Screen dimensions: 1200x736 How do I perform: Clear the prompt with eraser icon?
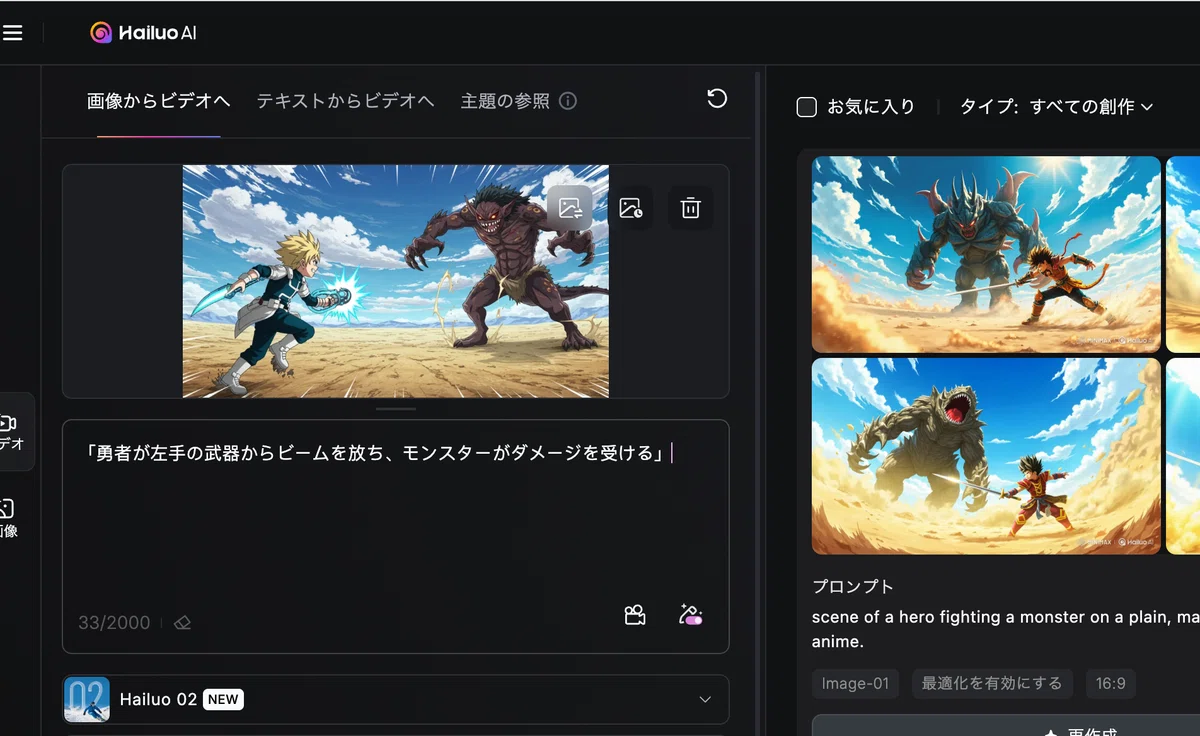pyautogui.click(x=182, y=623)
